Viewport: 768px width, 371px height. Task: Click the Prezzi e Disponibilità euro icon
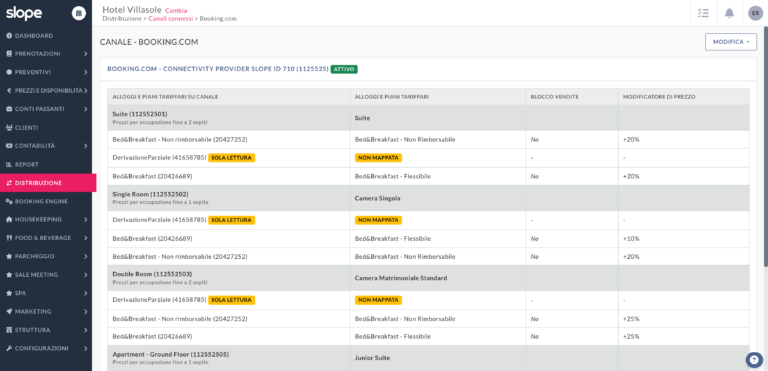click(9, 91)
